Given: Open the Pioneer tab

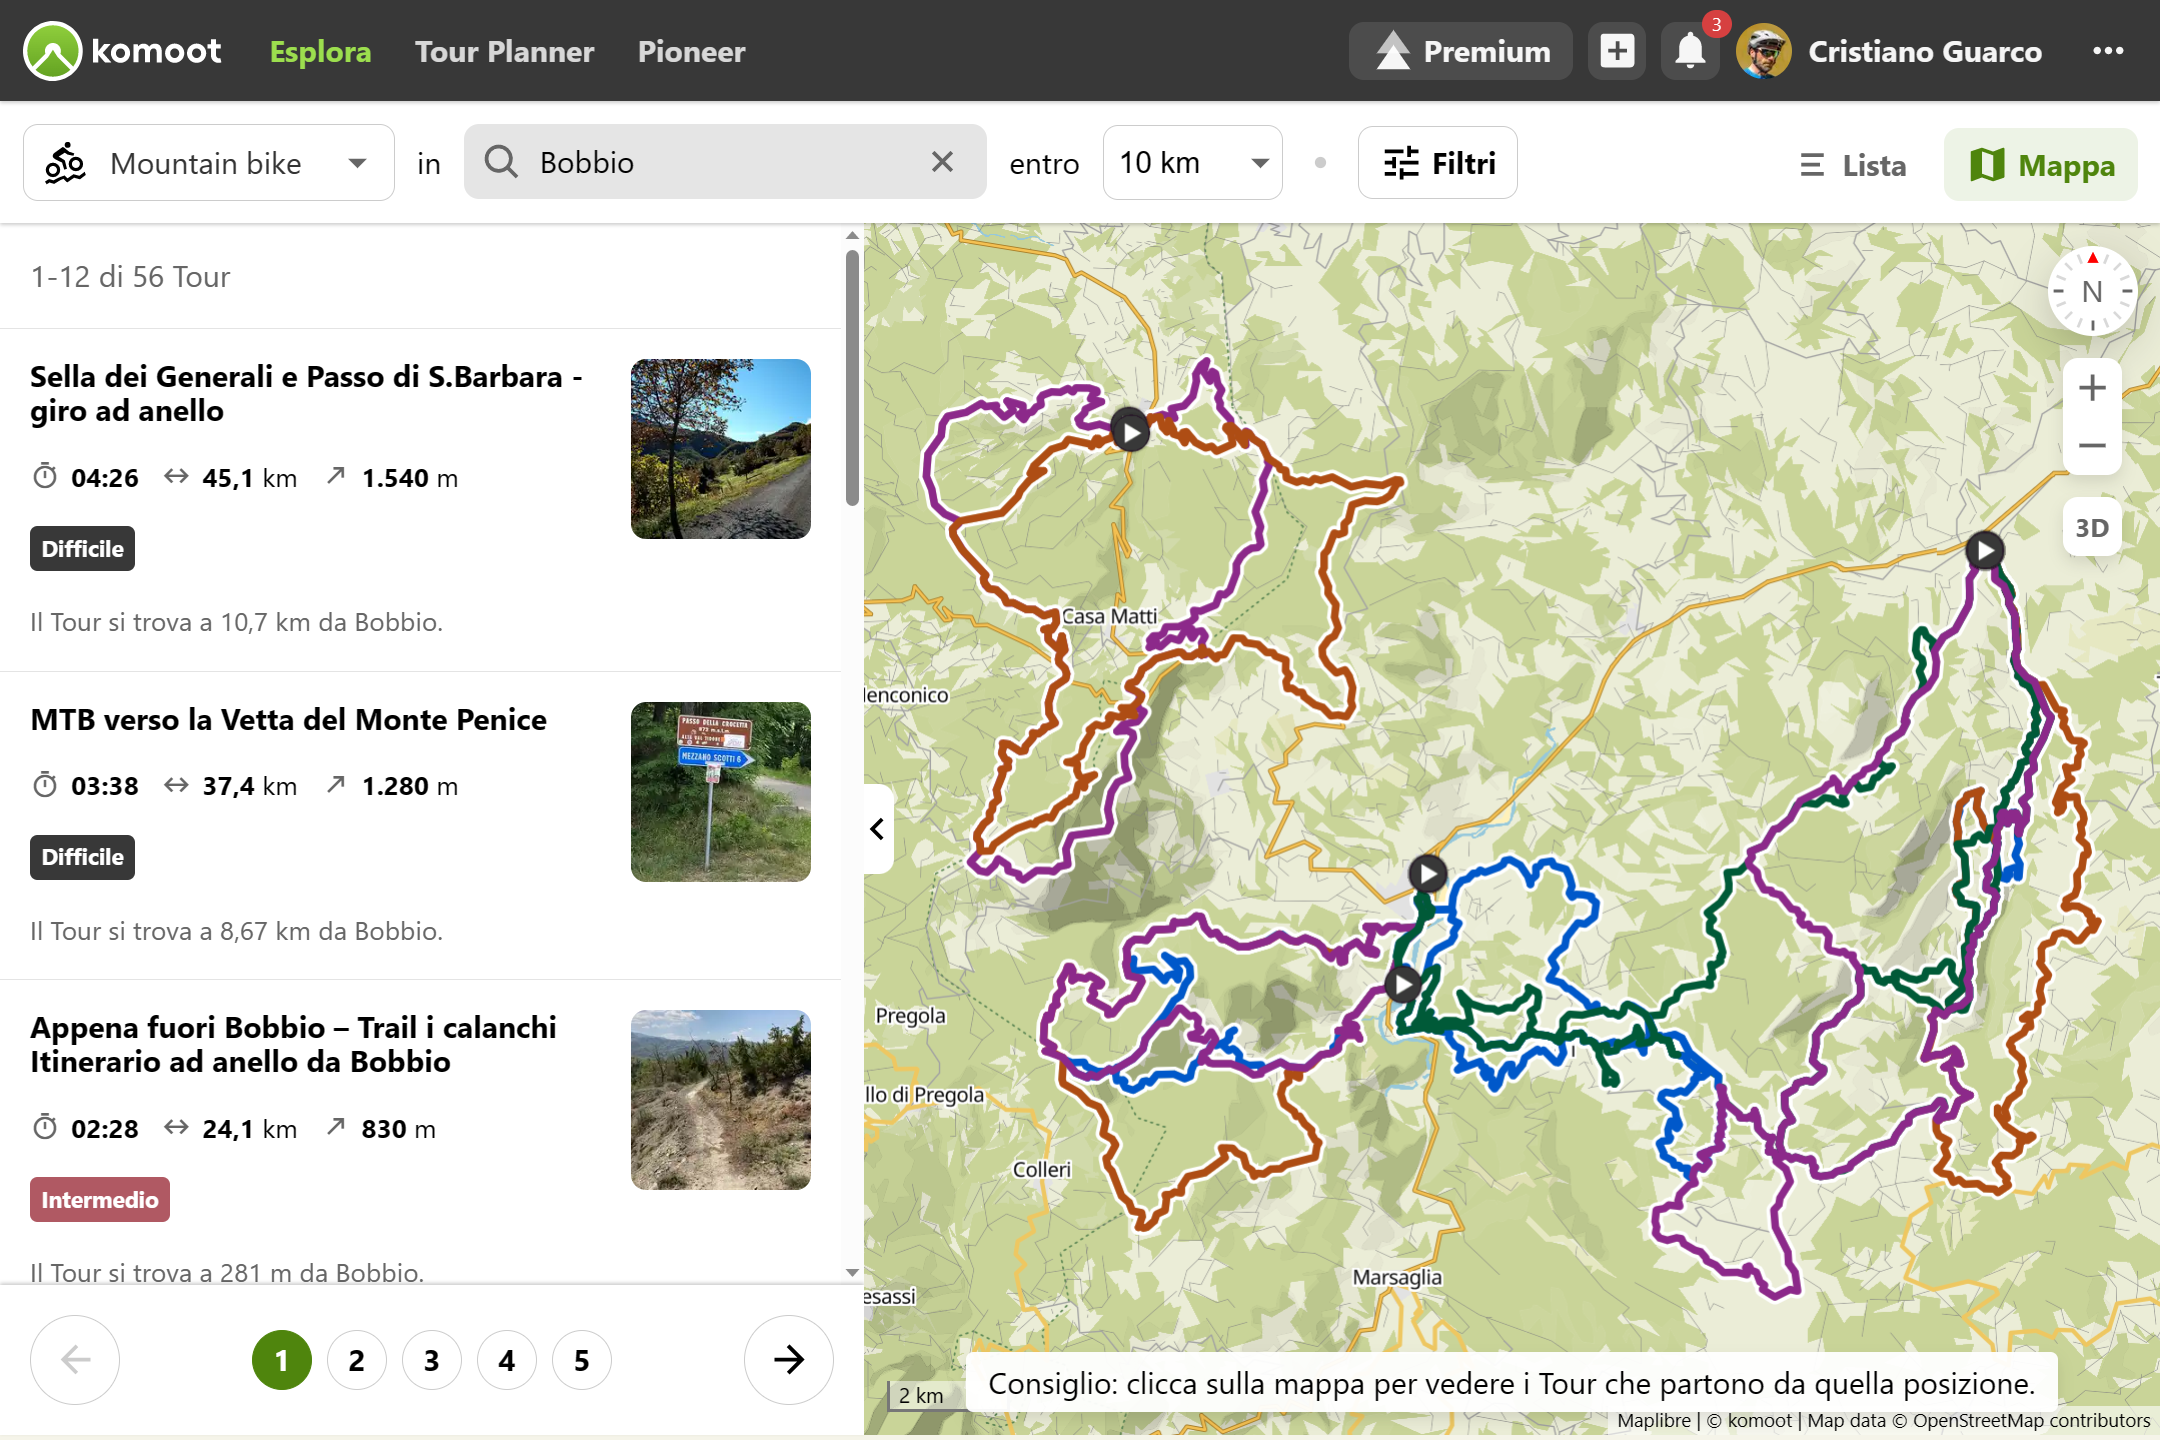Looking at the screenshot, I should pyautogui.click(x=691, y=51).
